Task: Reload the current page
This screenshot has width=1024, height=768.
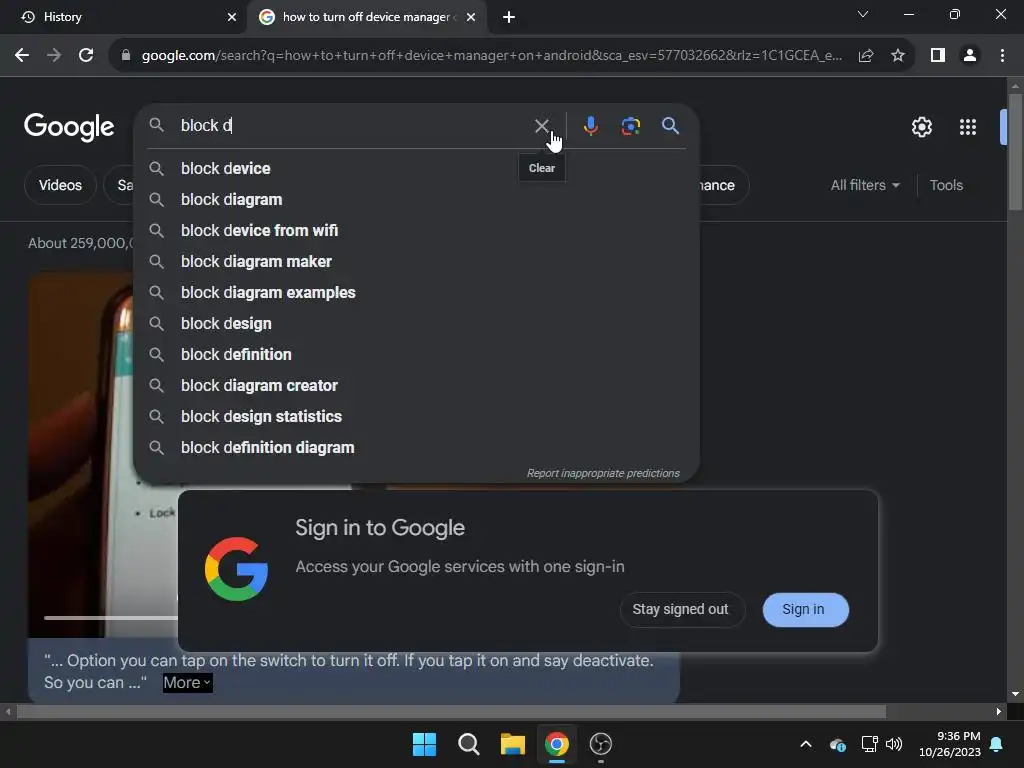Action: click(86, 55)
